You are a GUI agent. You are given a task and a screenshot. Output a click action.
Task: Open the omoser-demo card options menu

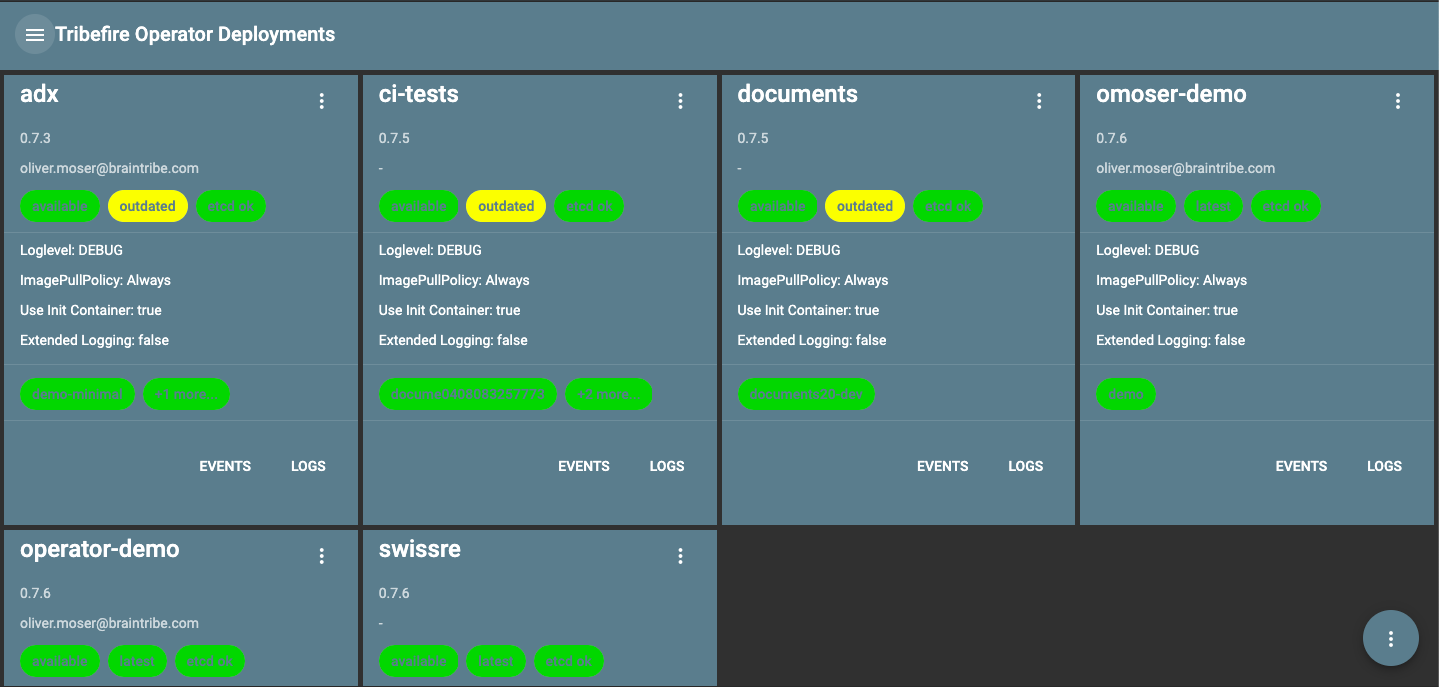(x=1398, y=101)
